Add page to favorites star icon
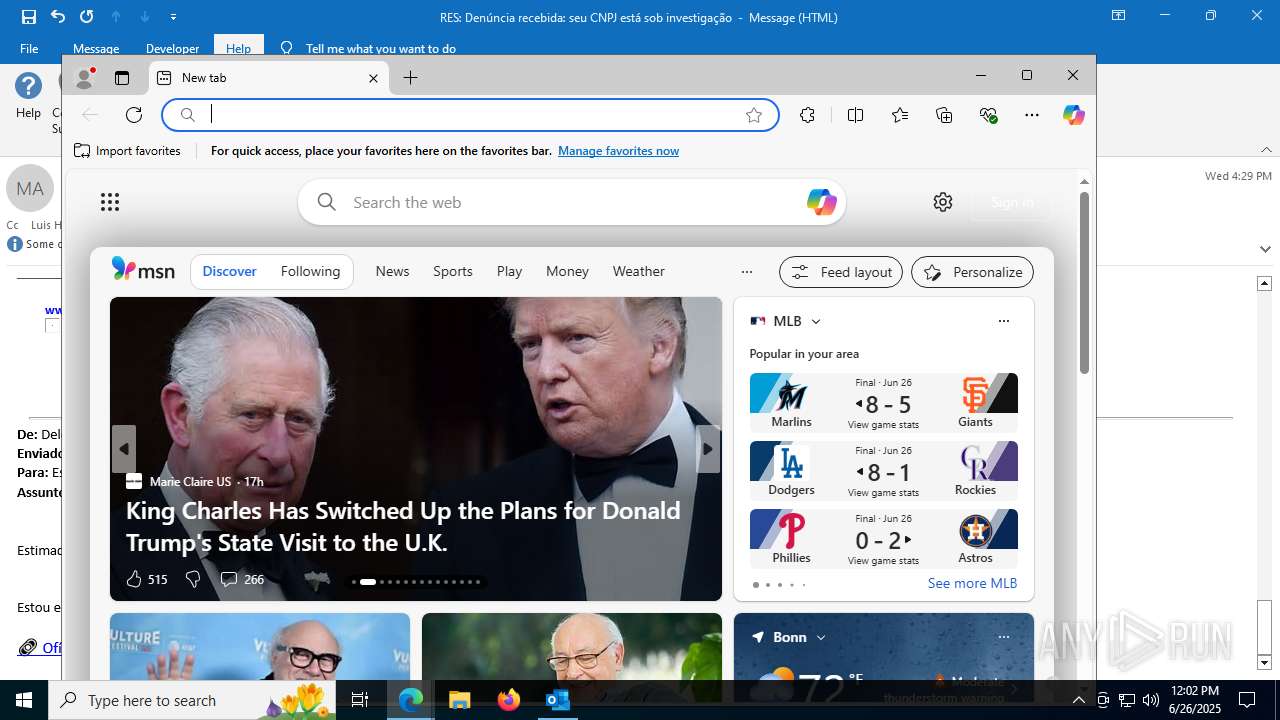Viewport: 1280px width, 720px height. coord(754,115)
